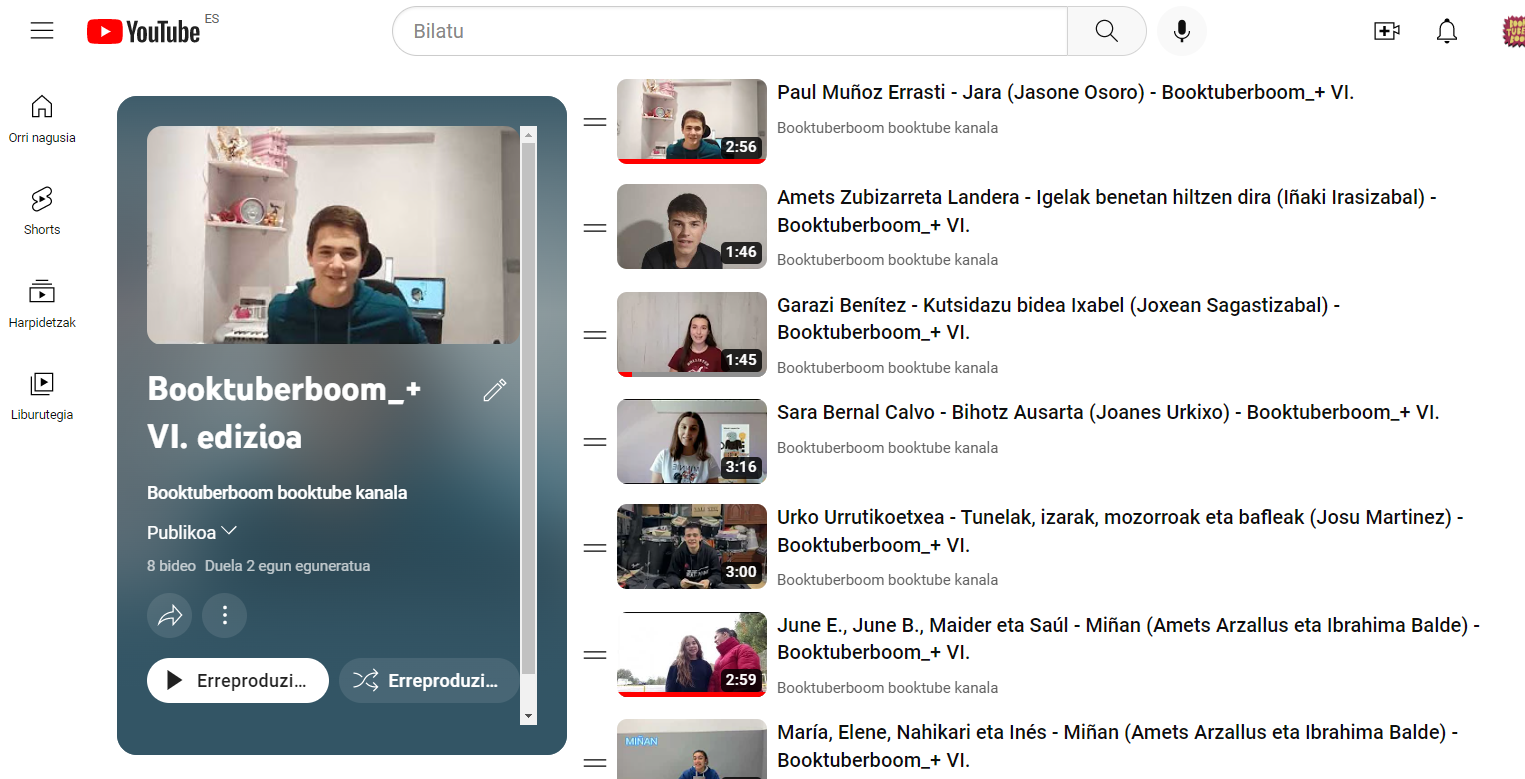Grab reorder handle for María, Elene video
This screenshot has width=1525, height=779.
pyautogui.click(x=595, y=762)
